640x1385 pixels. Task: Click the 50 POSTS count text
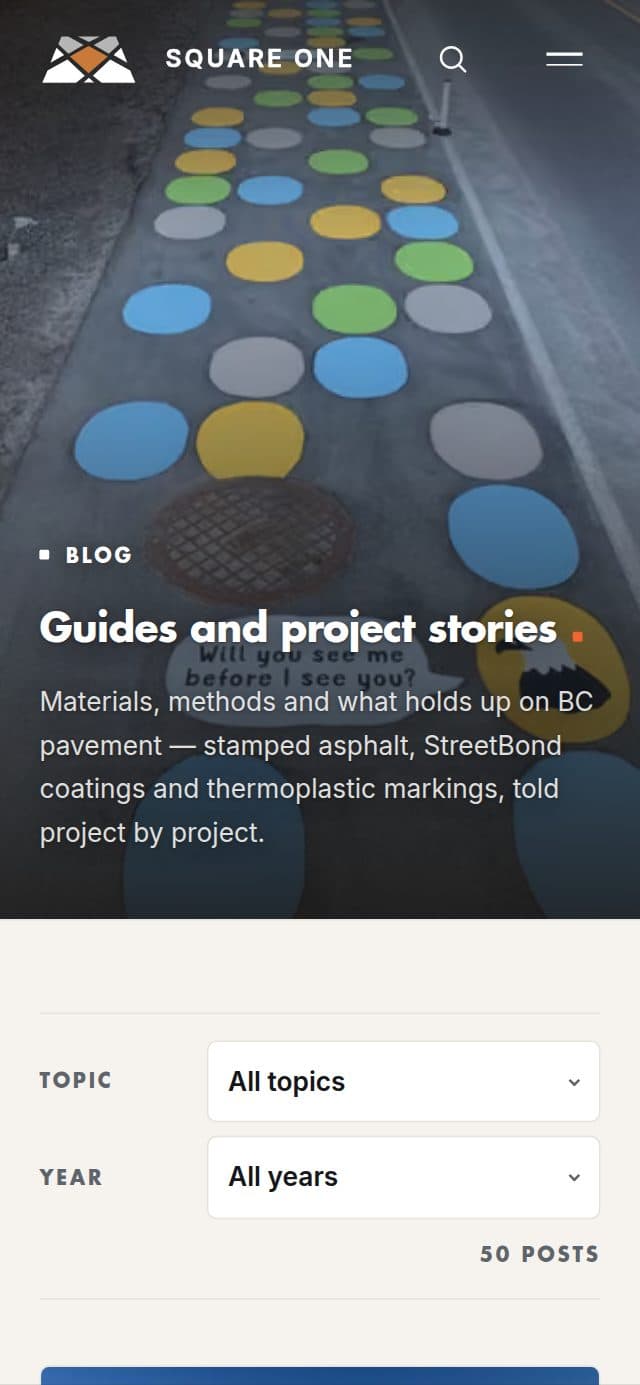pyautogui.click(x=539, y=1254)
